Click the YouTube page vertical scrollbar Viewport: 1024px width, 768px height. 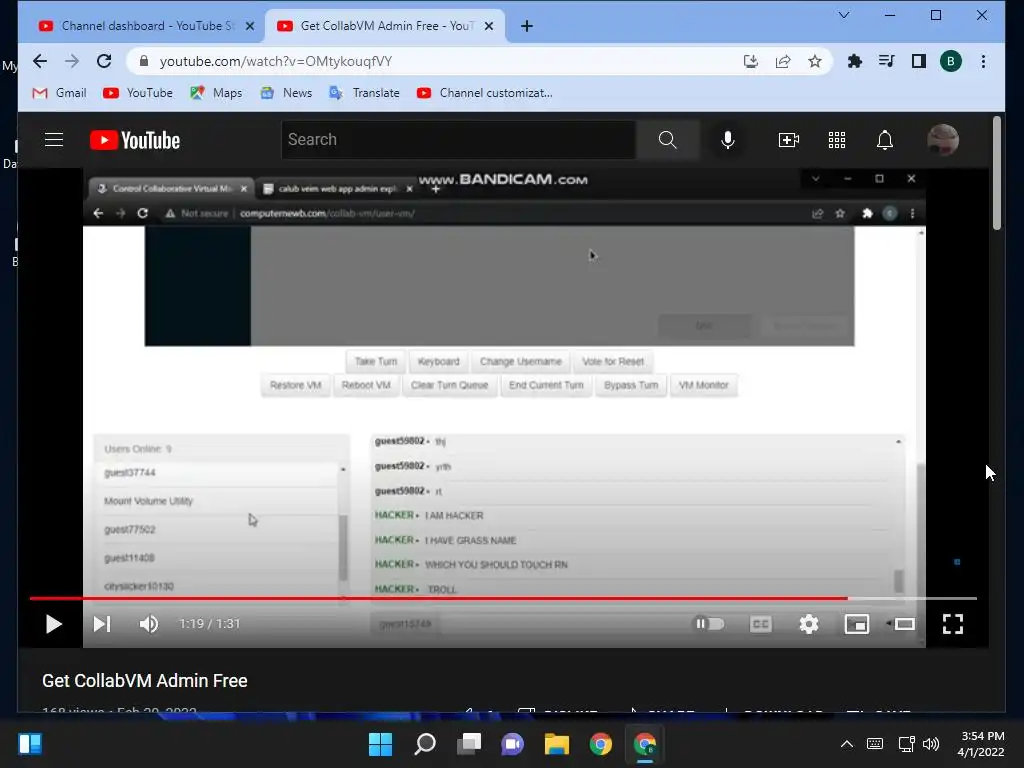[997, 174]
